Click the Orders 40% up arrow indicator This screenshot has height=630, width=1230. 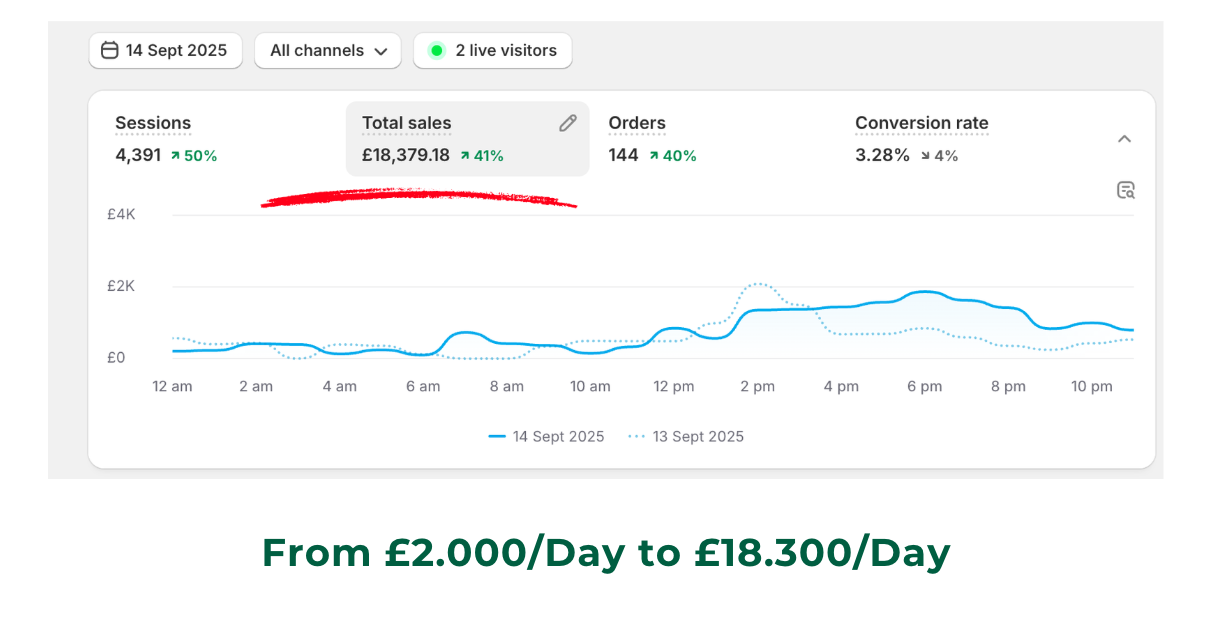pyautogui.click(x=654, y=156)
